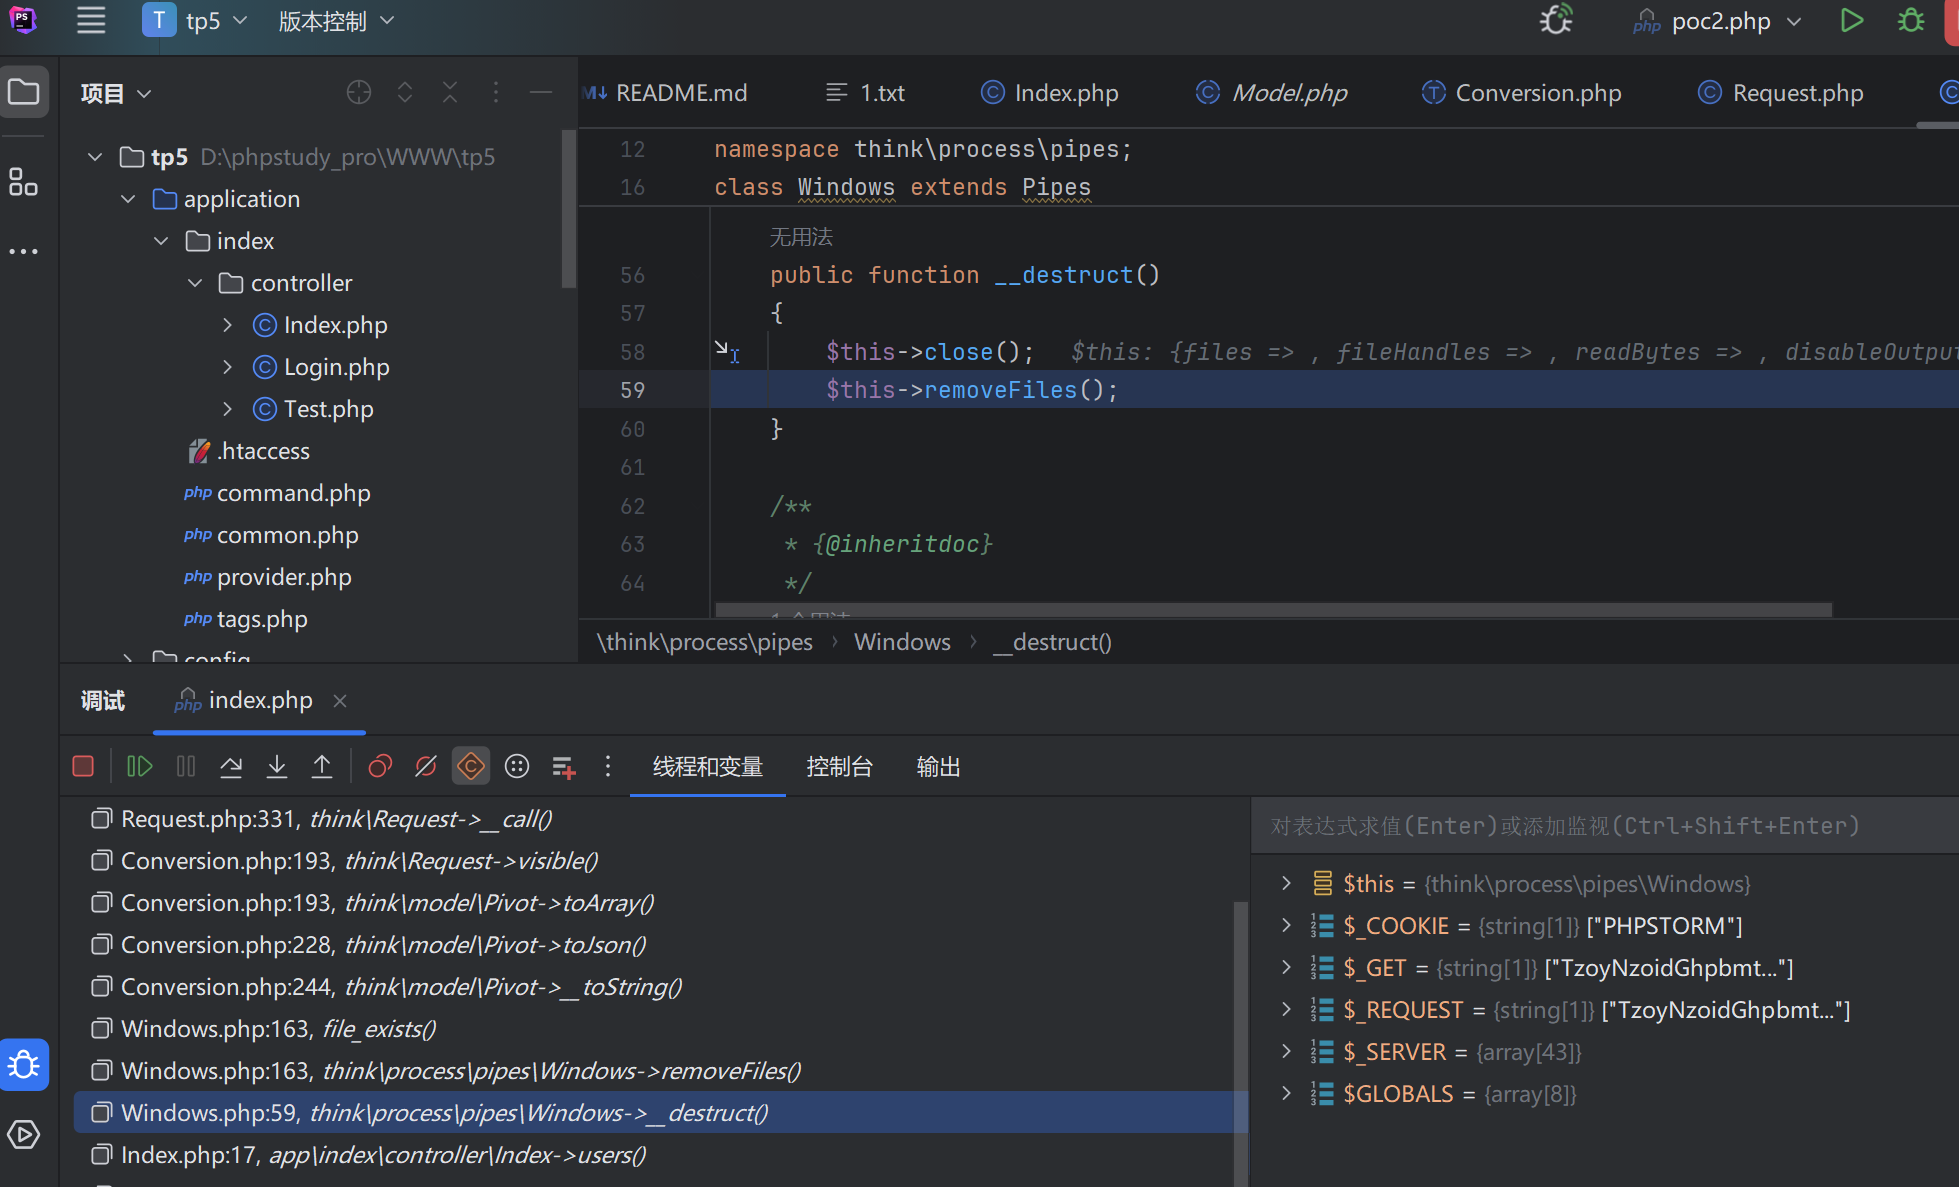Toggle the Debug bug tool window

(x=23, y=1066)
